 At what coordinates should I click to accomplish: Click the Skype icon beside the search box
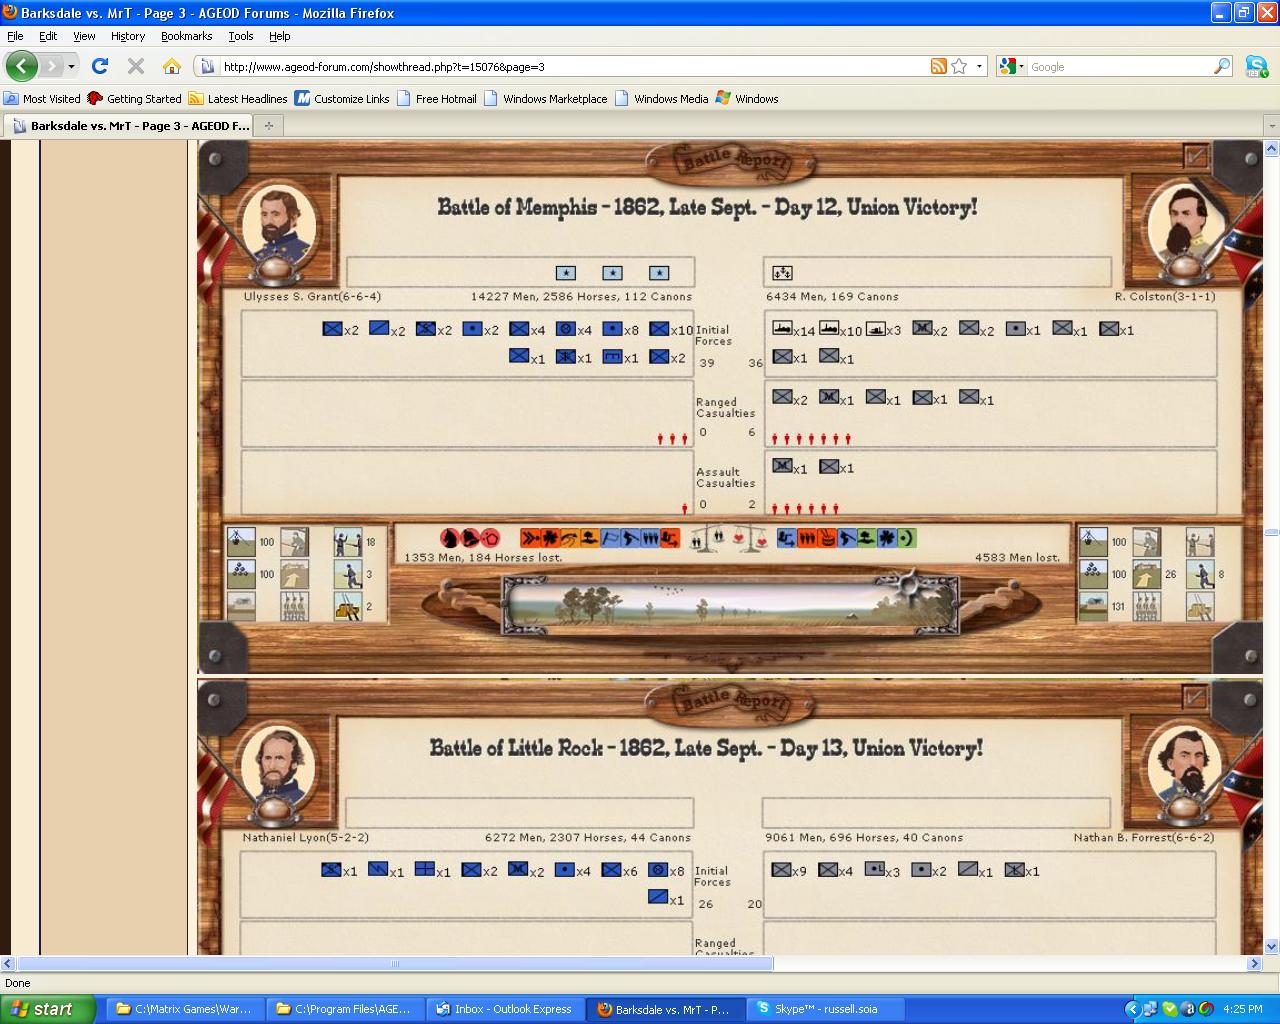click(1256, 66)
